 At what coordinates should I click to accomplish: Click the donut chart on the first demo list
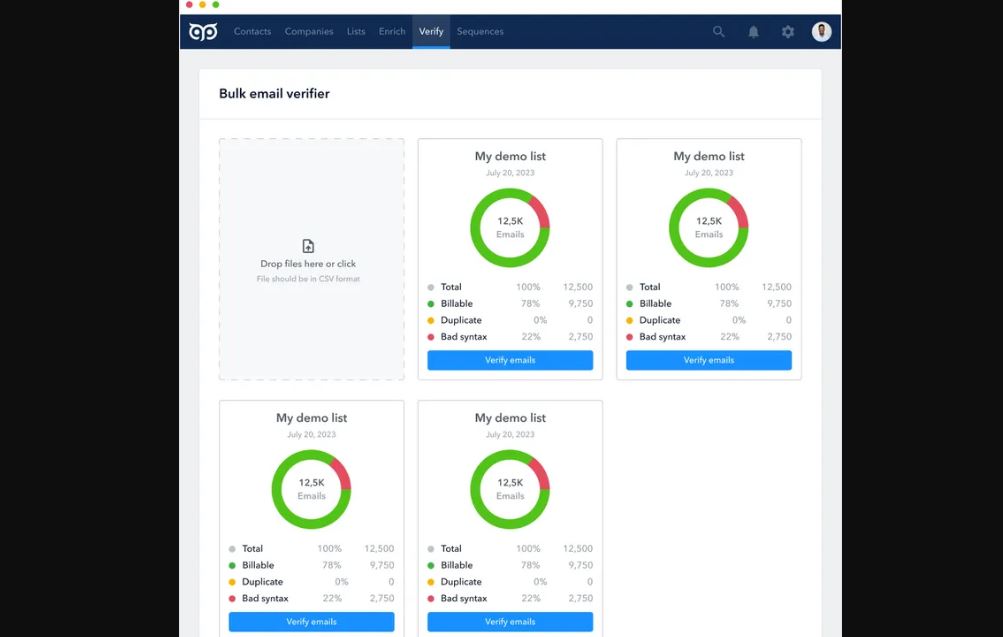(x=510, y=227)
